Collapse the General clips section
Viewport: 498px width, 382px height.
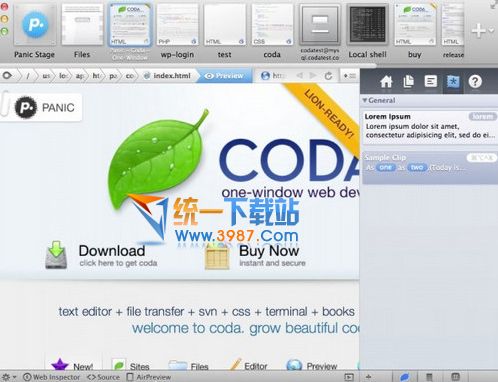pos(365,100)
